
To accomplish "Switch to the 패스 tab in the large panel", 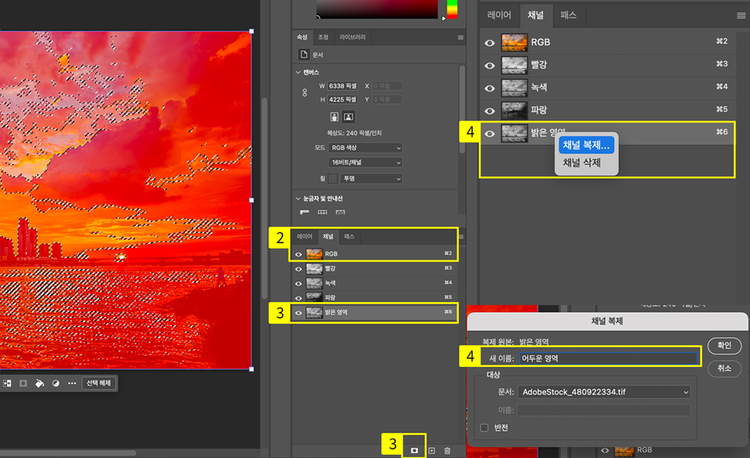I will pyautogui.click(x=568, y=15).
